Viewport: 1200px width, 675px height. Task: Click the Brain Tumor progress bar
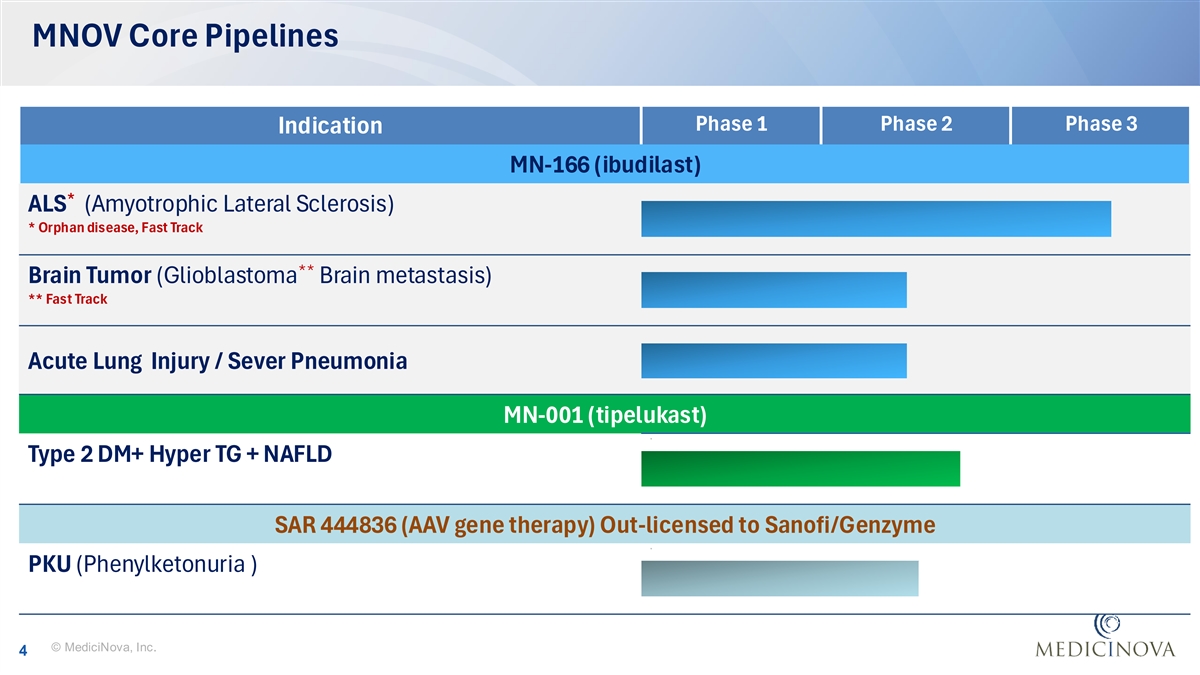pos(773,290)
